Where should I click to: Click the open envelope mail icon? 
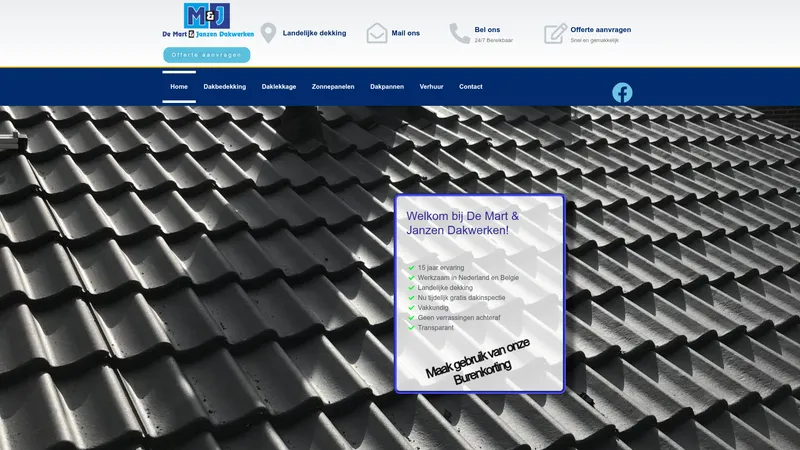pyautogui.click(x=377, y=33)
